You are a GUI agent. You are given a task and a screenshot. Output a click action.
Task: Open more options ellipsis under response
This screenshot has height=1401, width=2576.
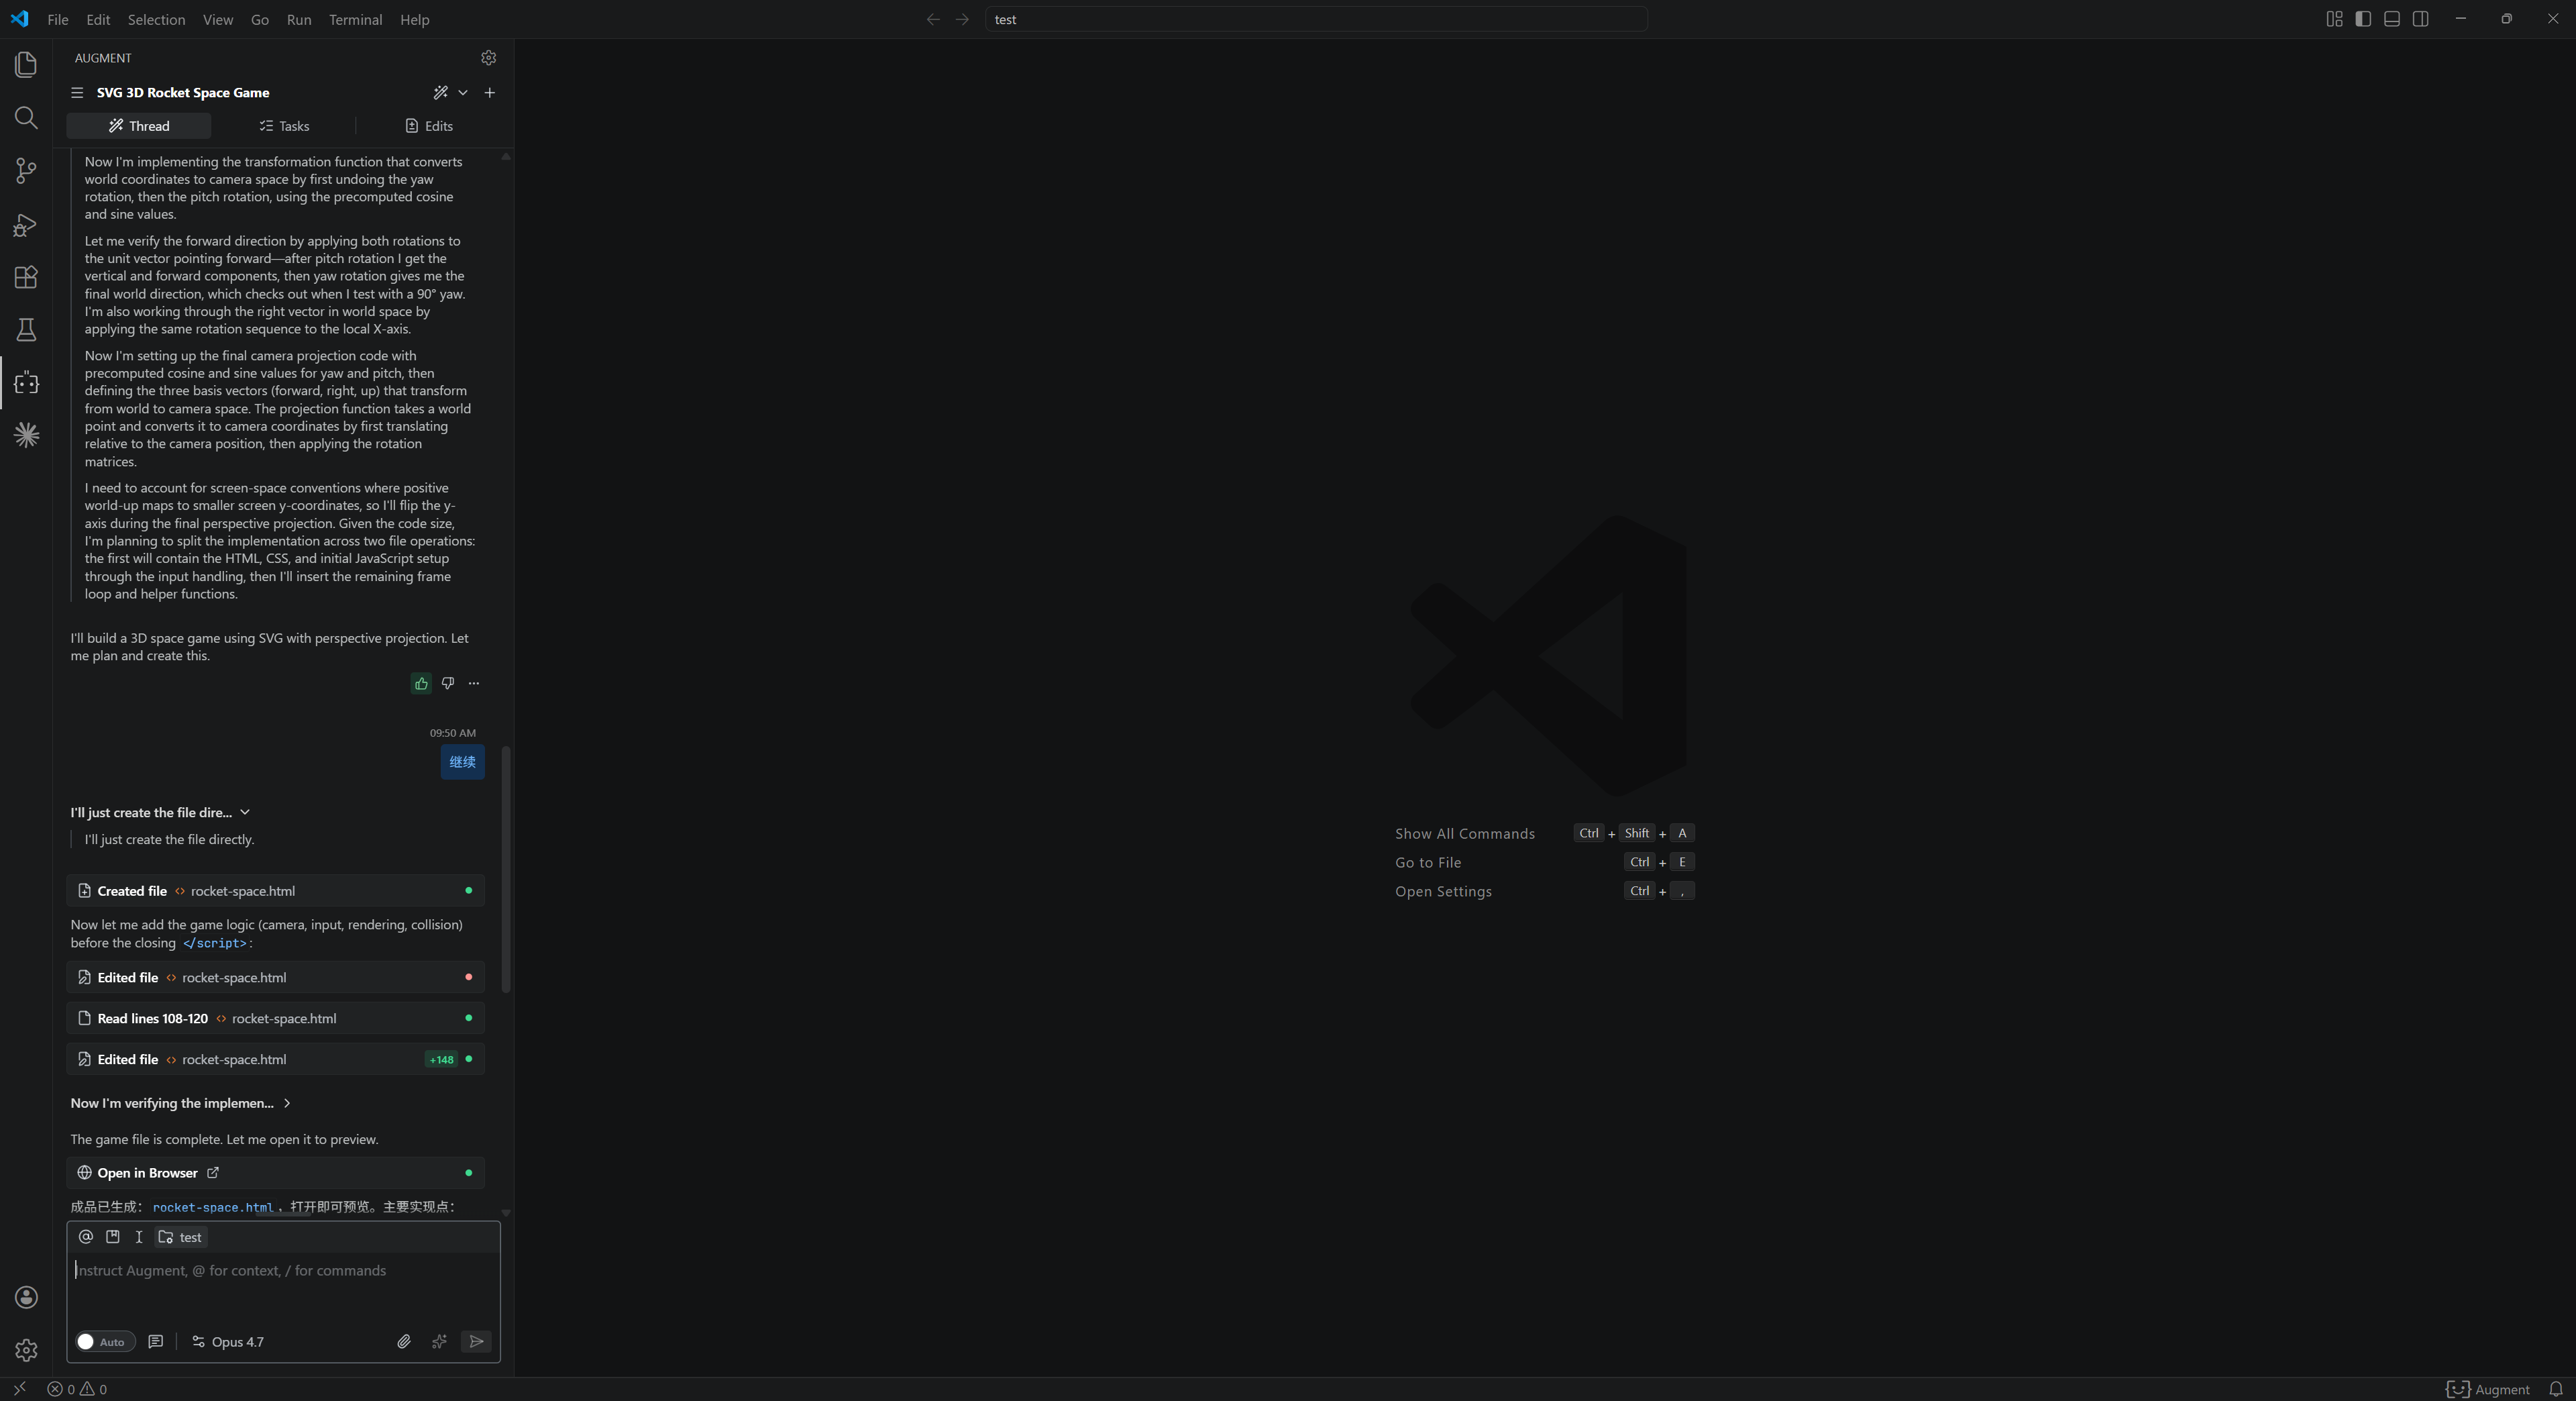click(474, 684)
